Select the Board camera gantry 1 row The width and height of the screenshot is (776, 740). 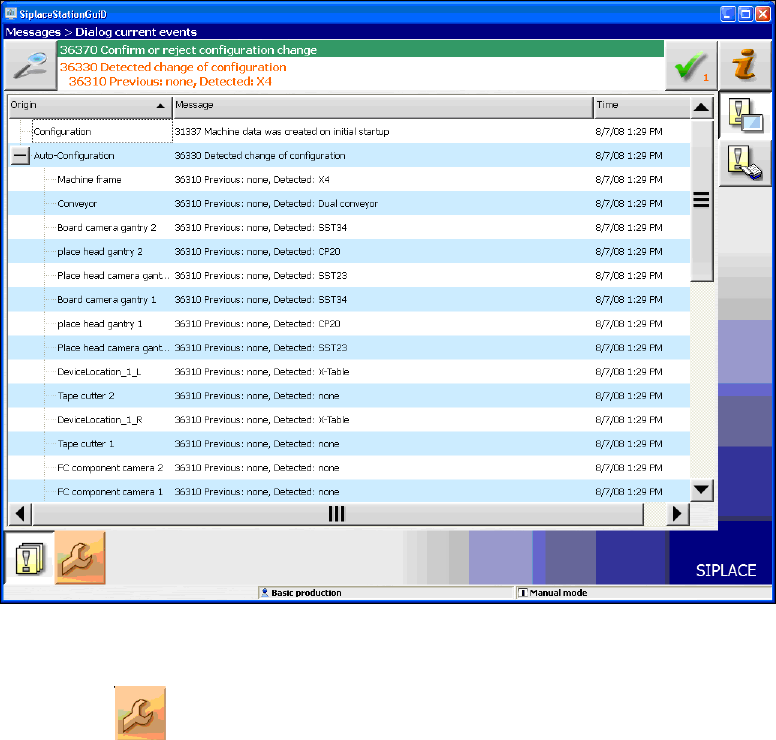point(349,299)
